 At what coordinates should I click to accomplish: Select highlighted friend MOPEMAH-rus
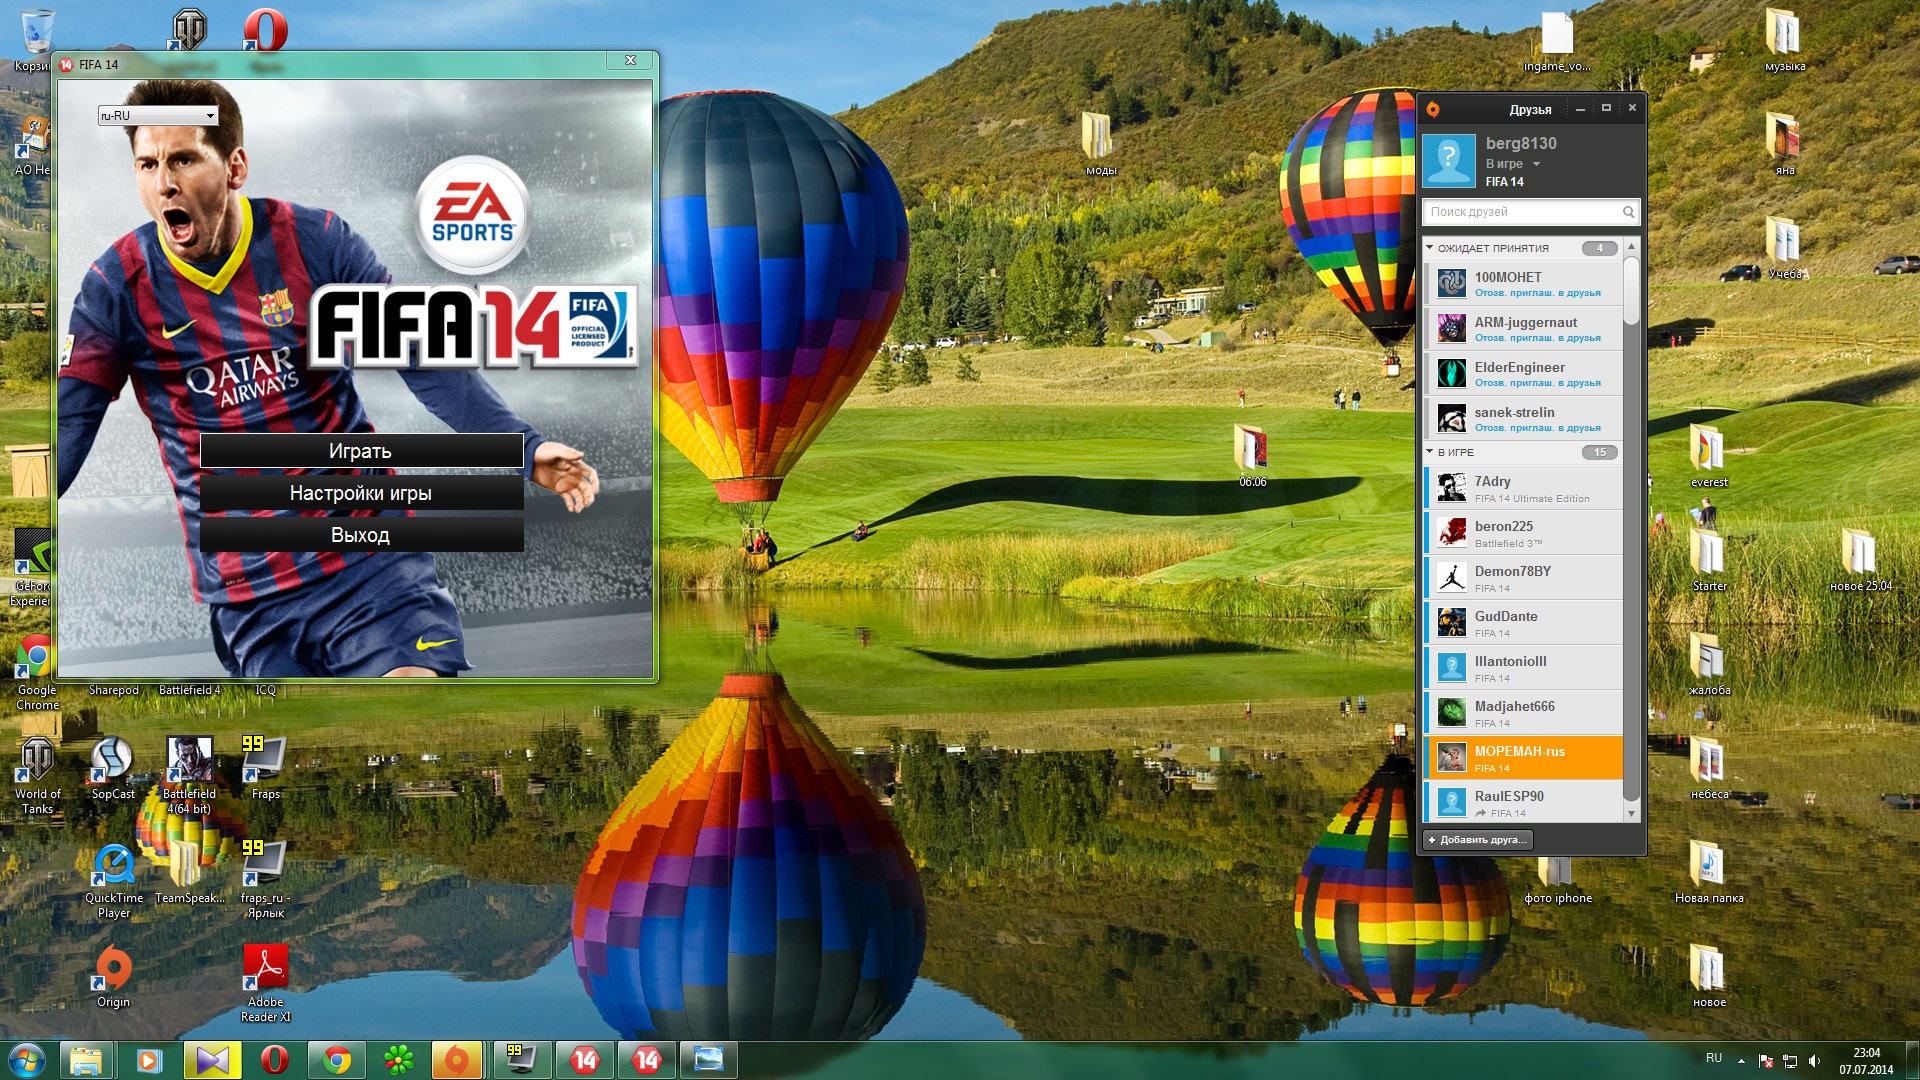(1523, 758)
